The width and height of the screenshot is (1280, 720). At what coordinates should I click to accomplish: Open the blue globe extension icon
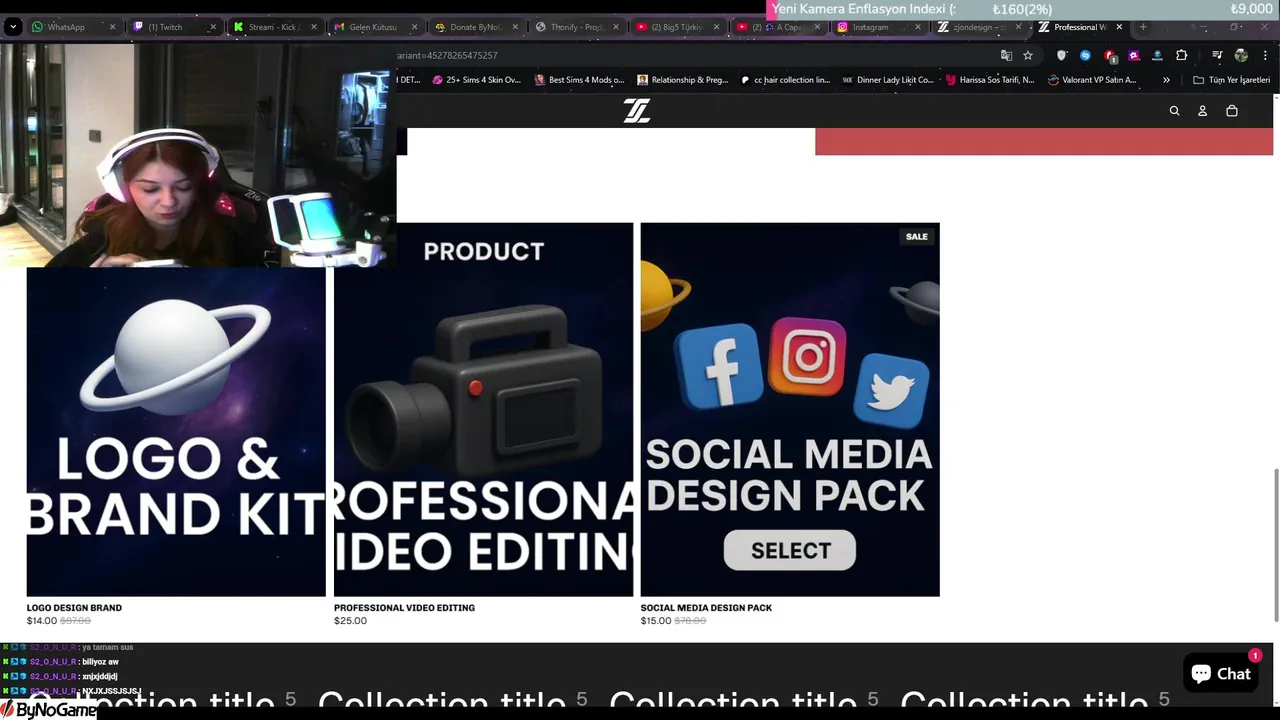pos(1157,55)
